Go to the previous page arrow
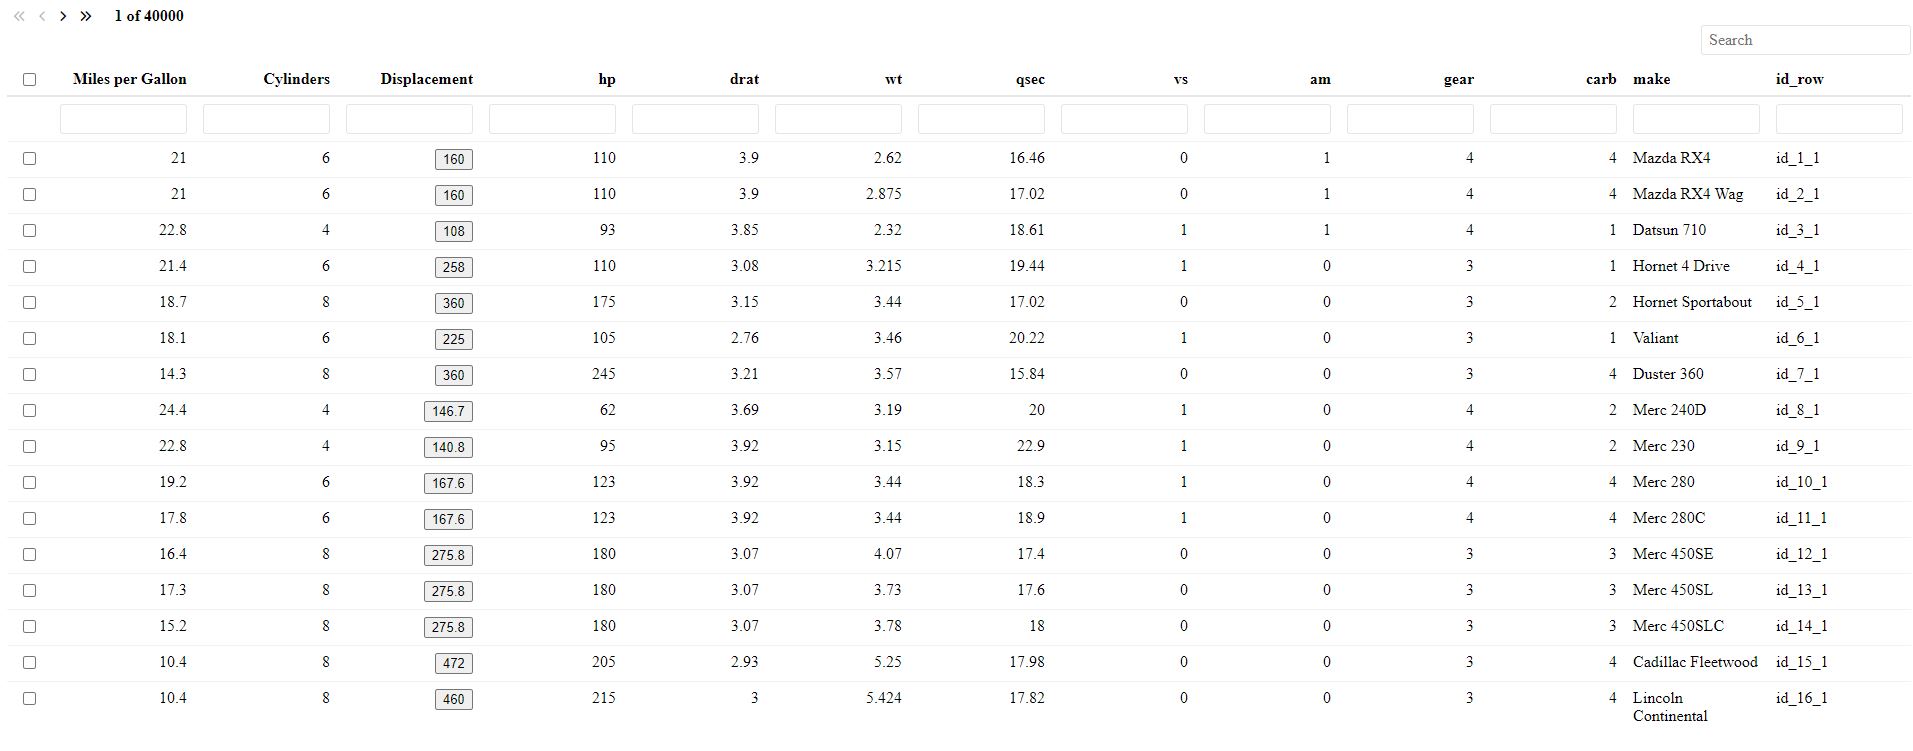Image resolution: width=1913 pixels, height=751 pixels. tap(42, 16)
